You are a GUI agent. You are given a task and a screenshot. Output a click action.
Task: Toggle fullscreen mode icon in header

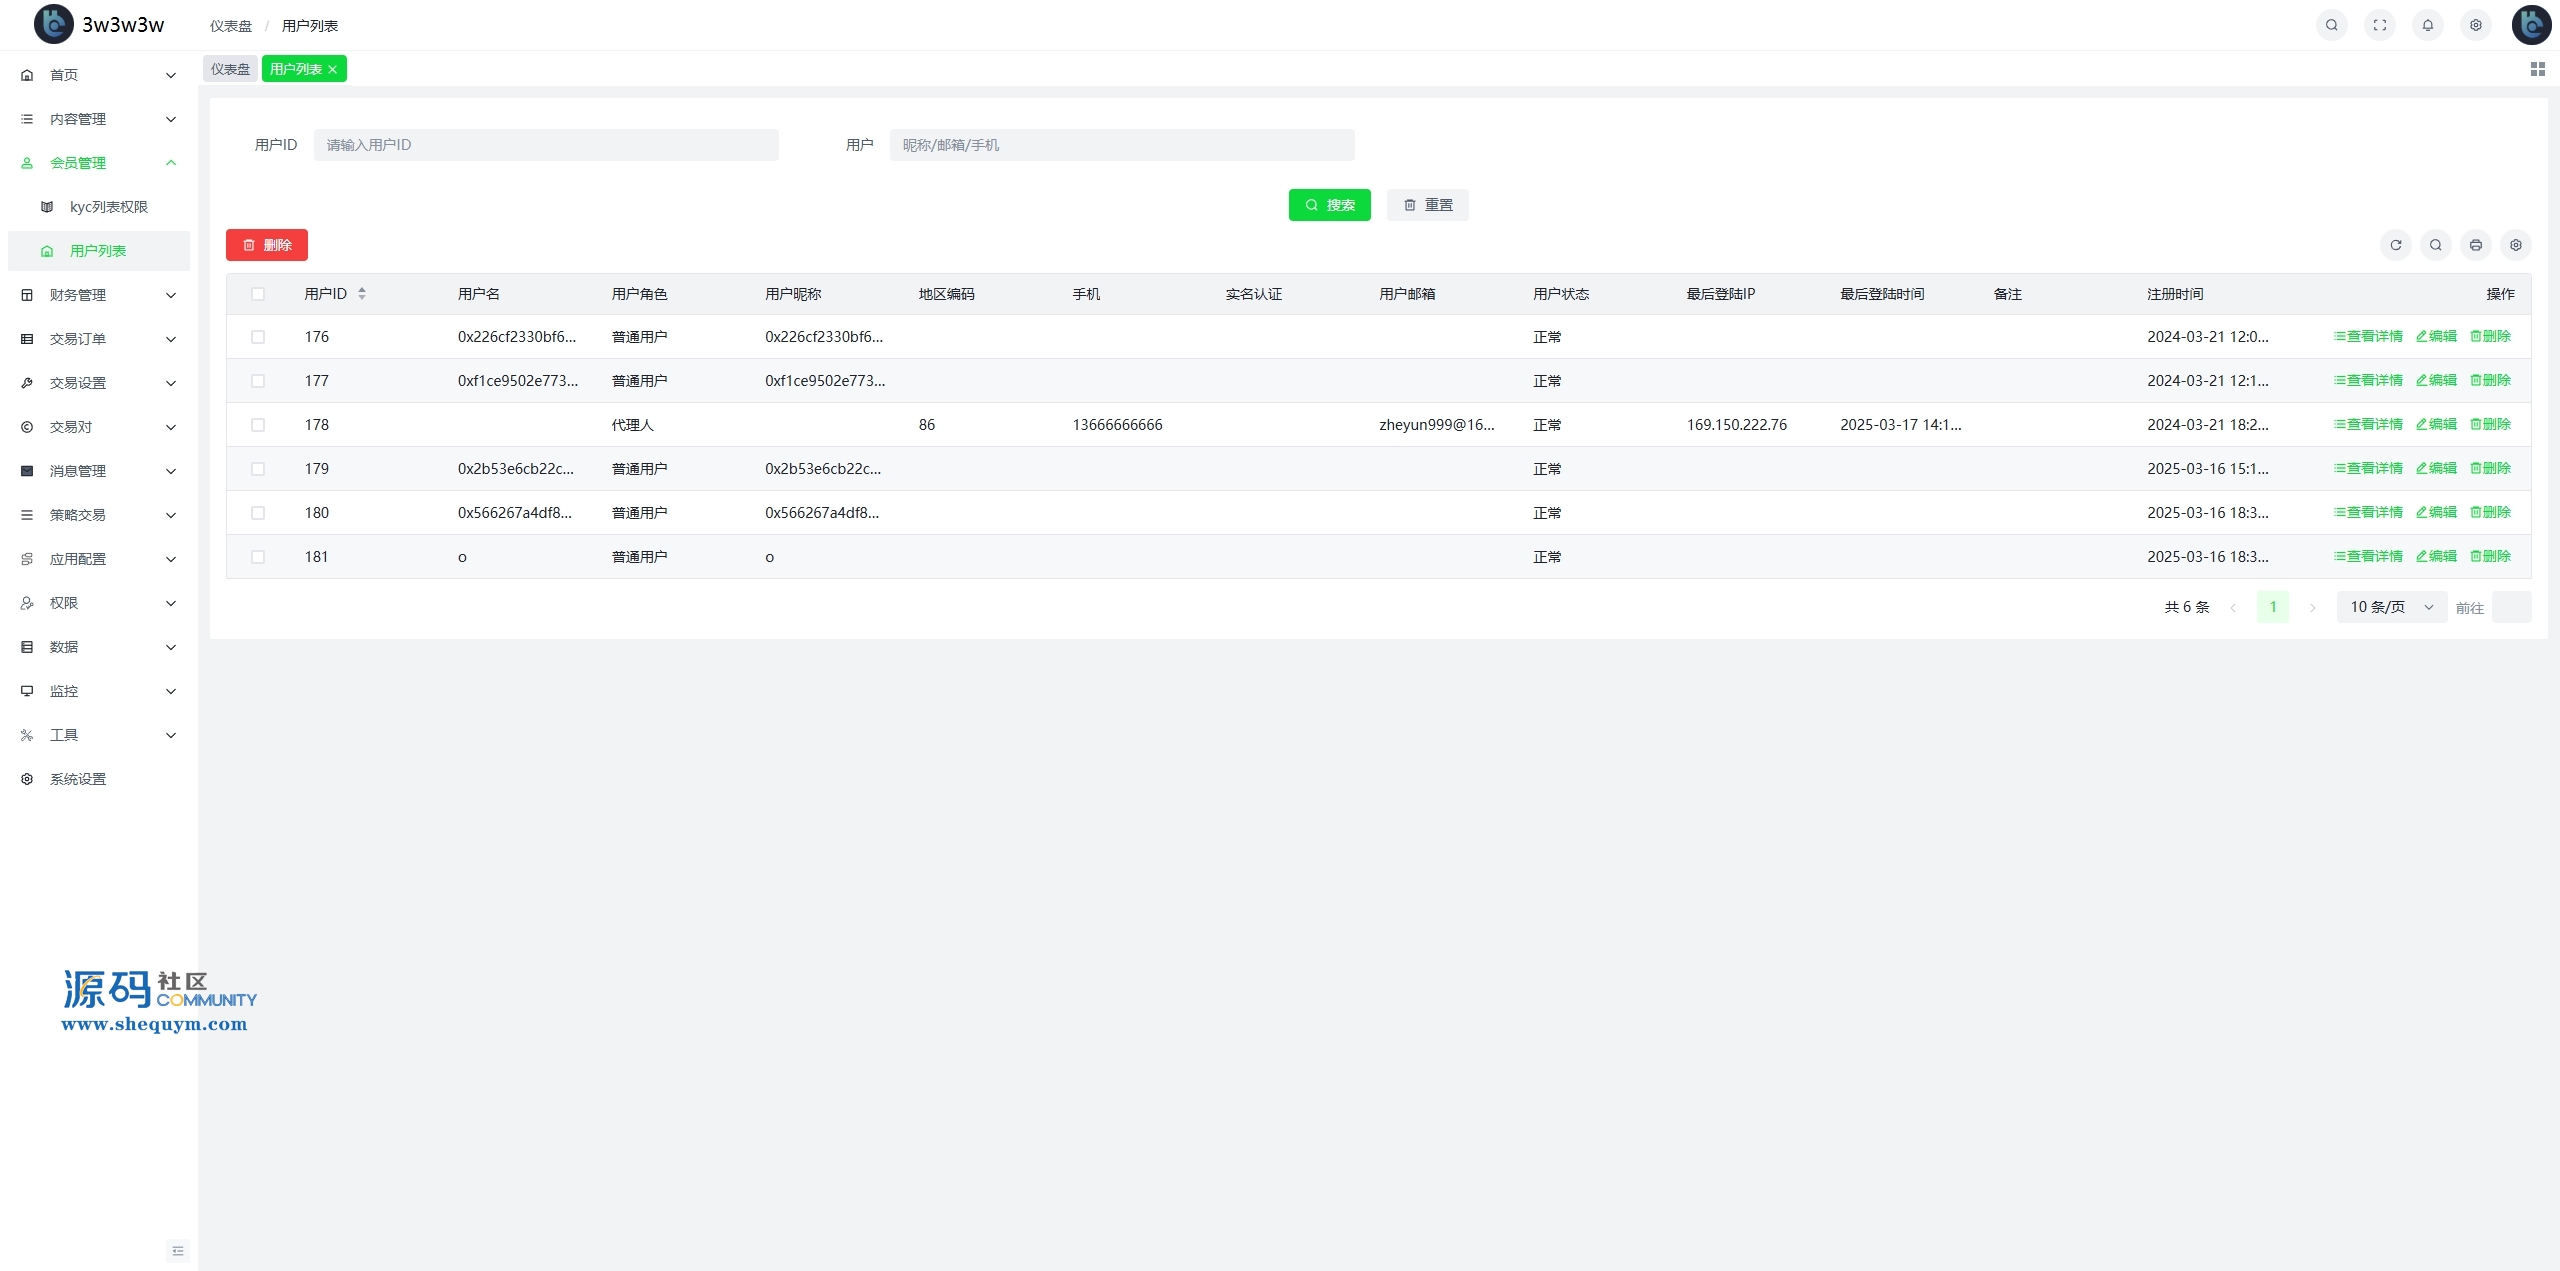tap(2379, 25)
